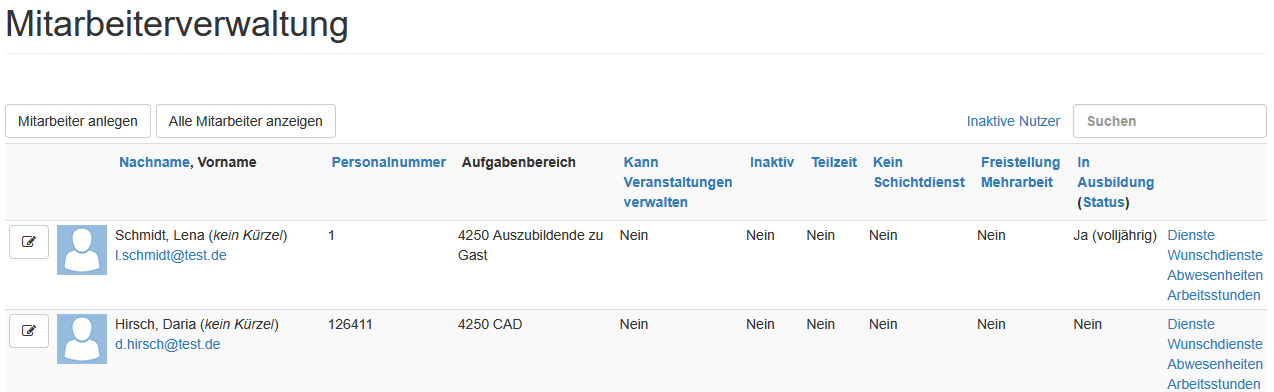
Task: Click 4250 CAD cell
Action: pos(490,324)
